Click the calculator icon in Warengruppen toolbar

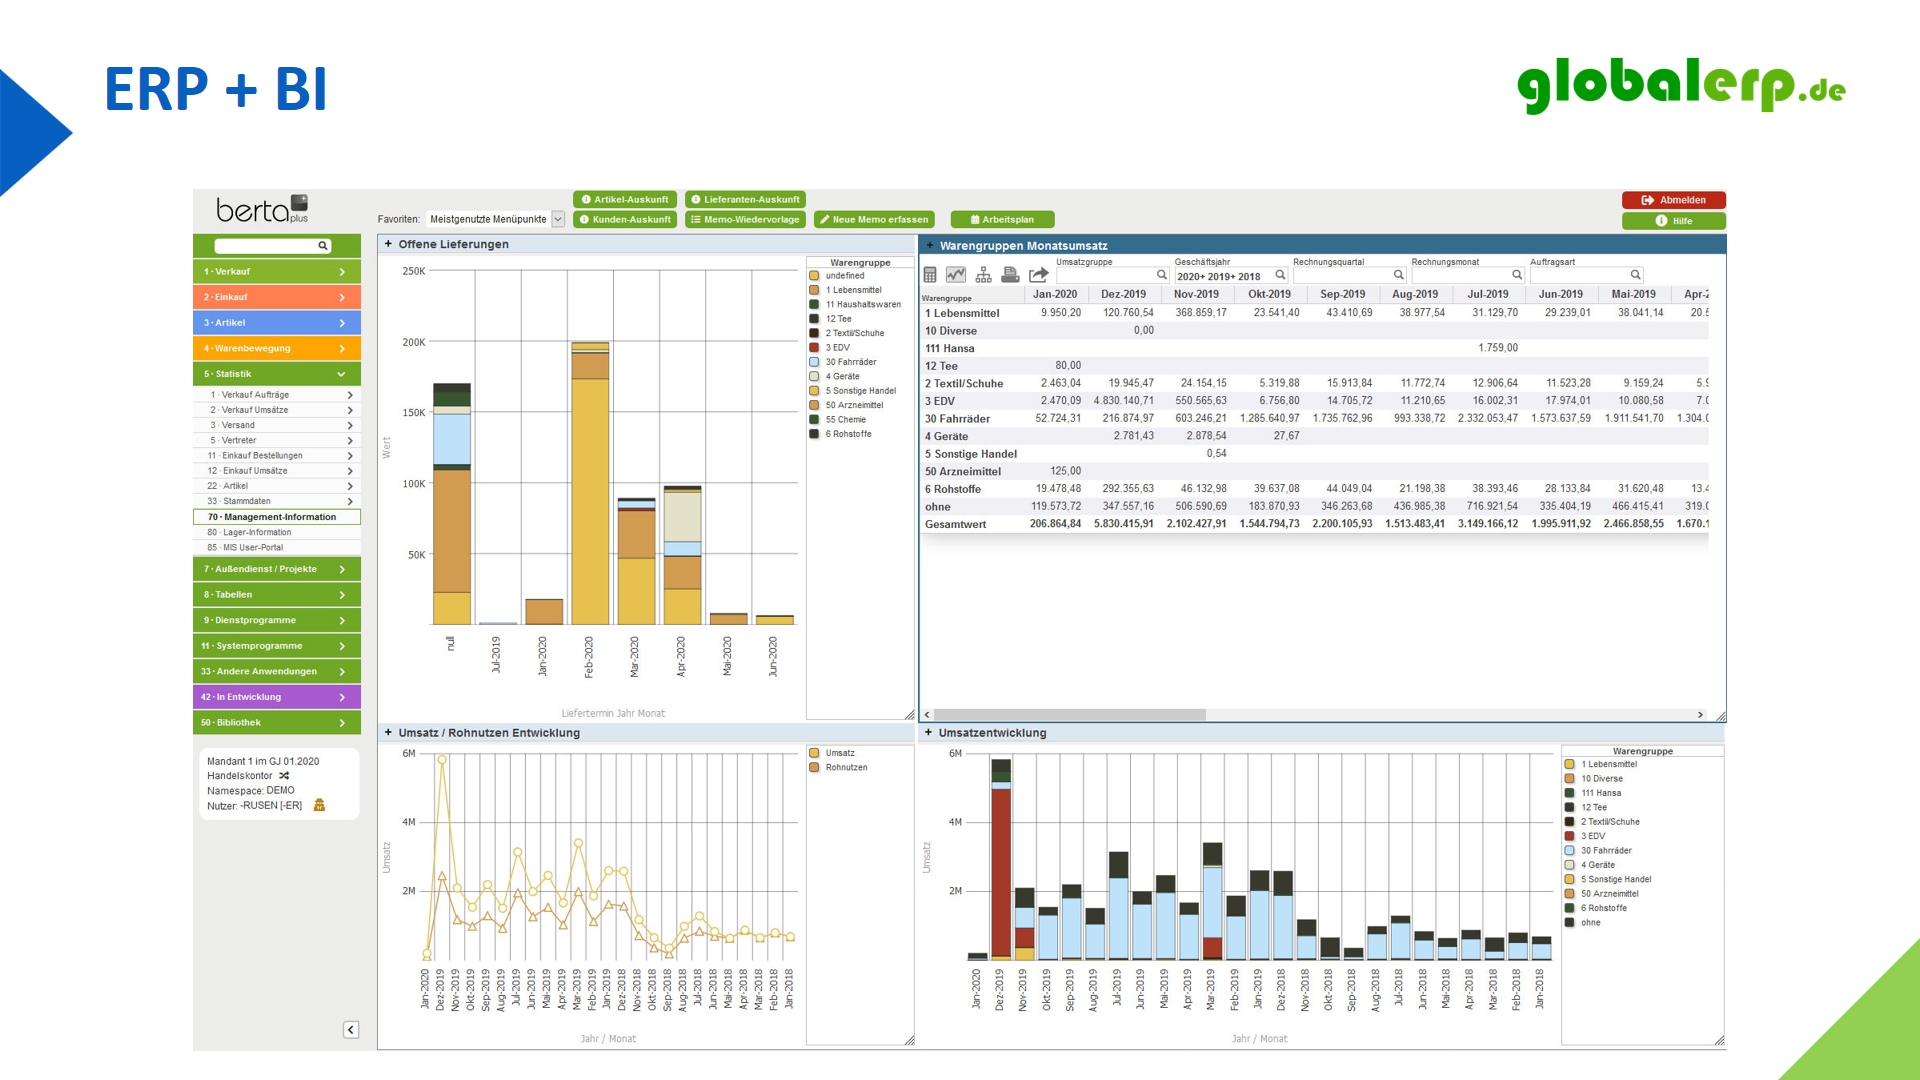(930, 275)
